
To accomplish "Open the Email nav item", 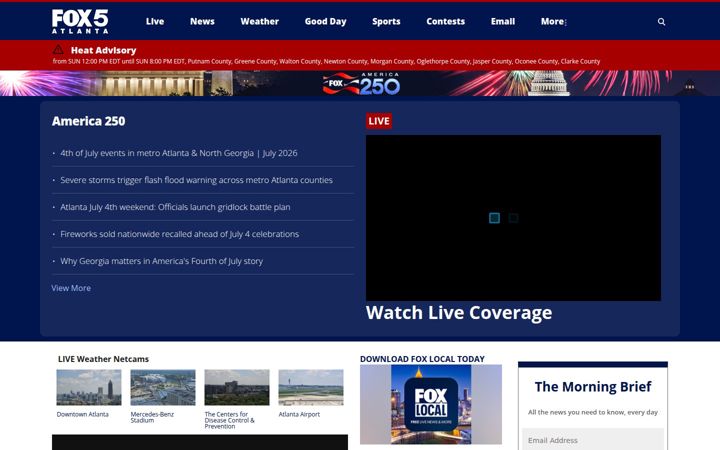I will point(503,21).
